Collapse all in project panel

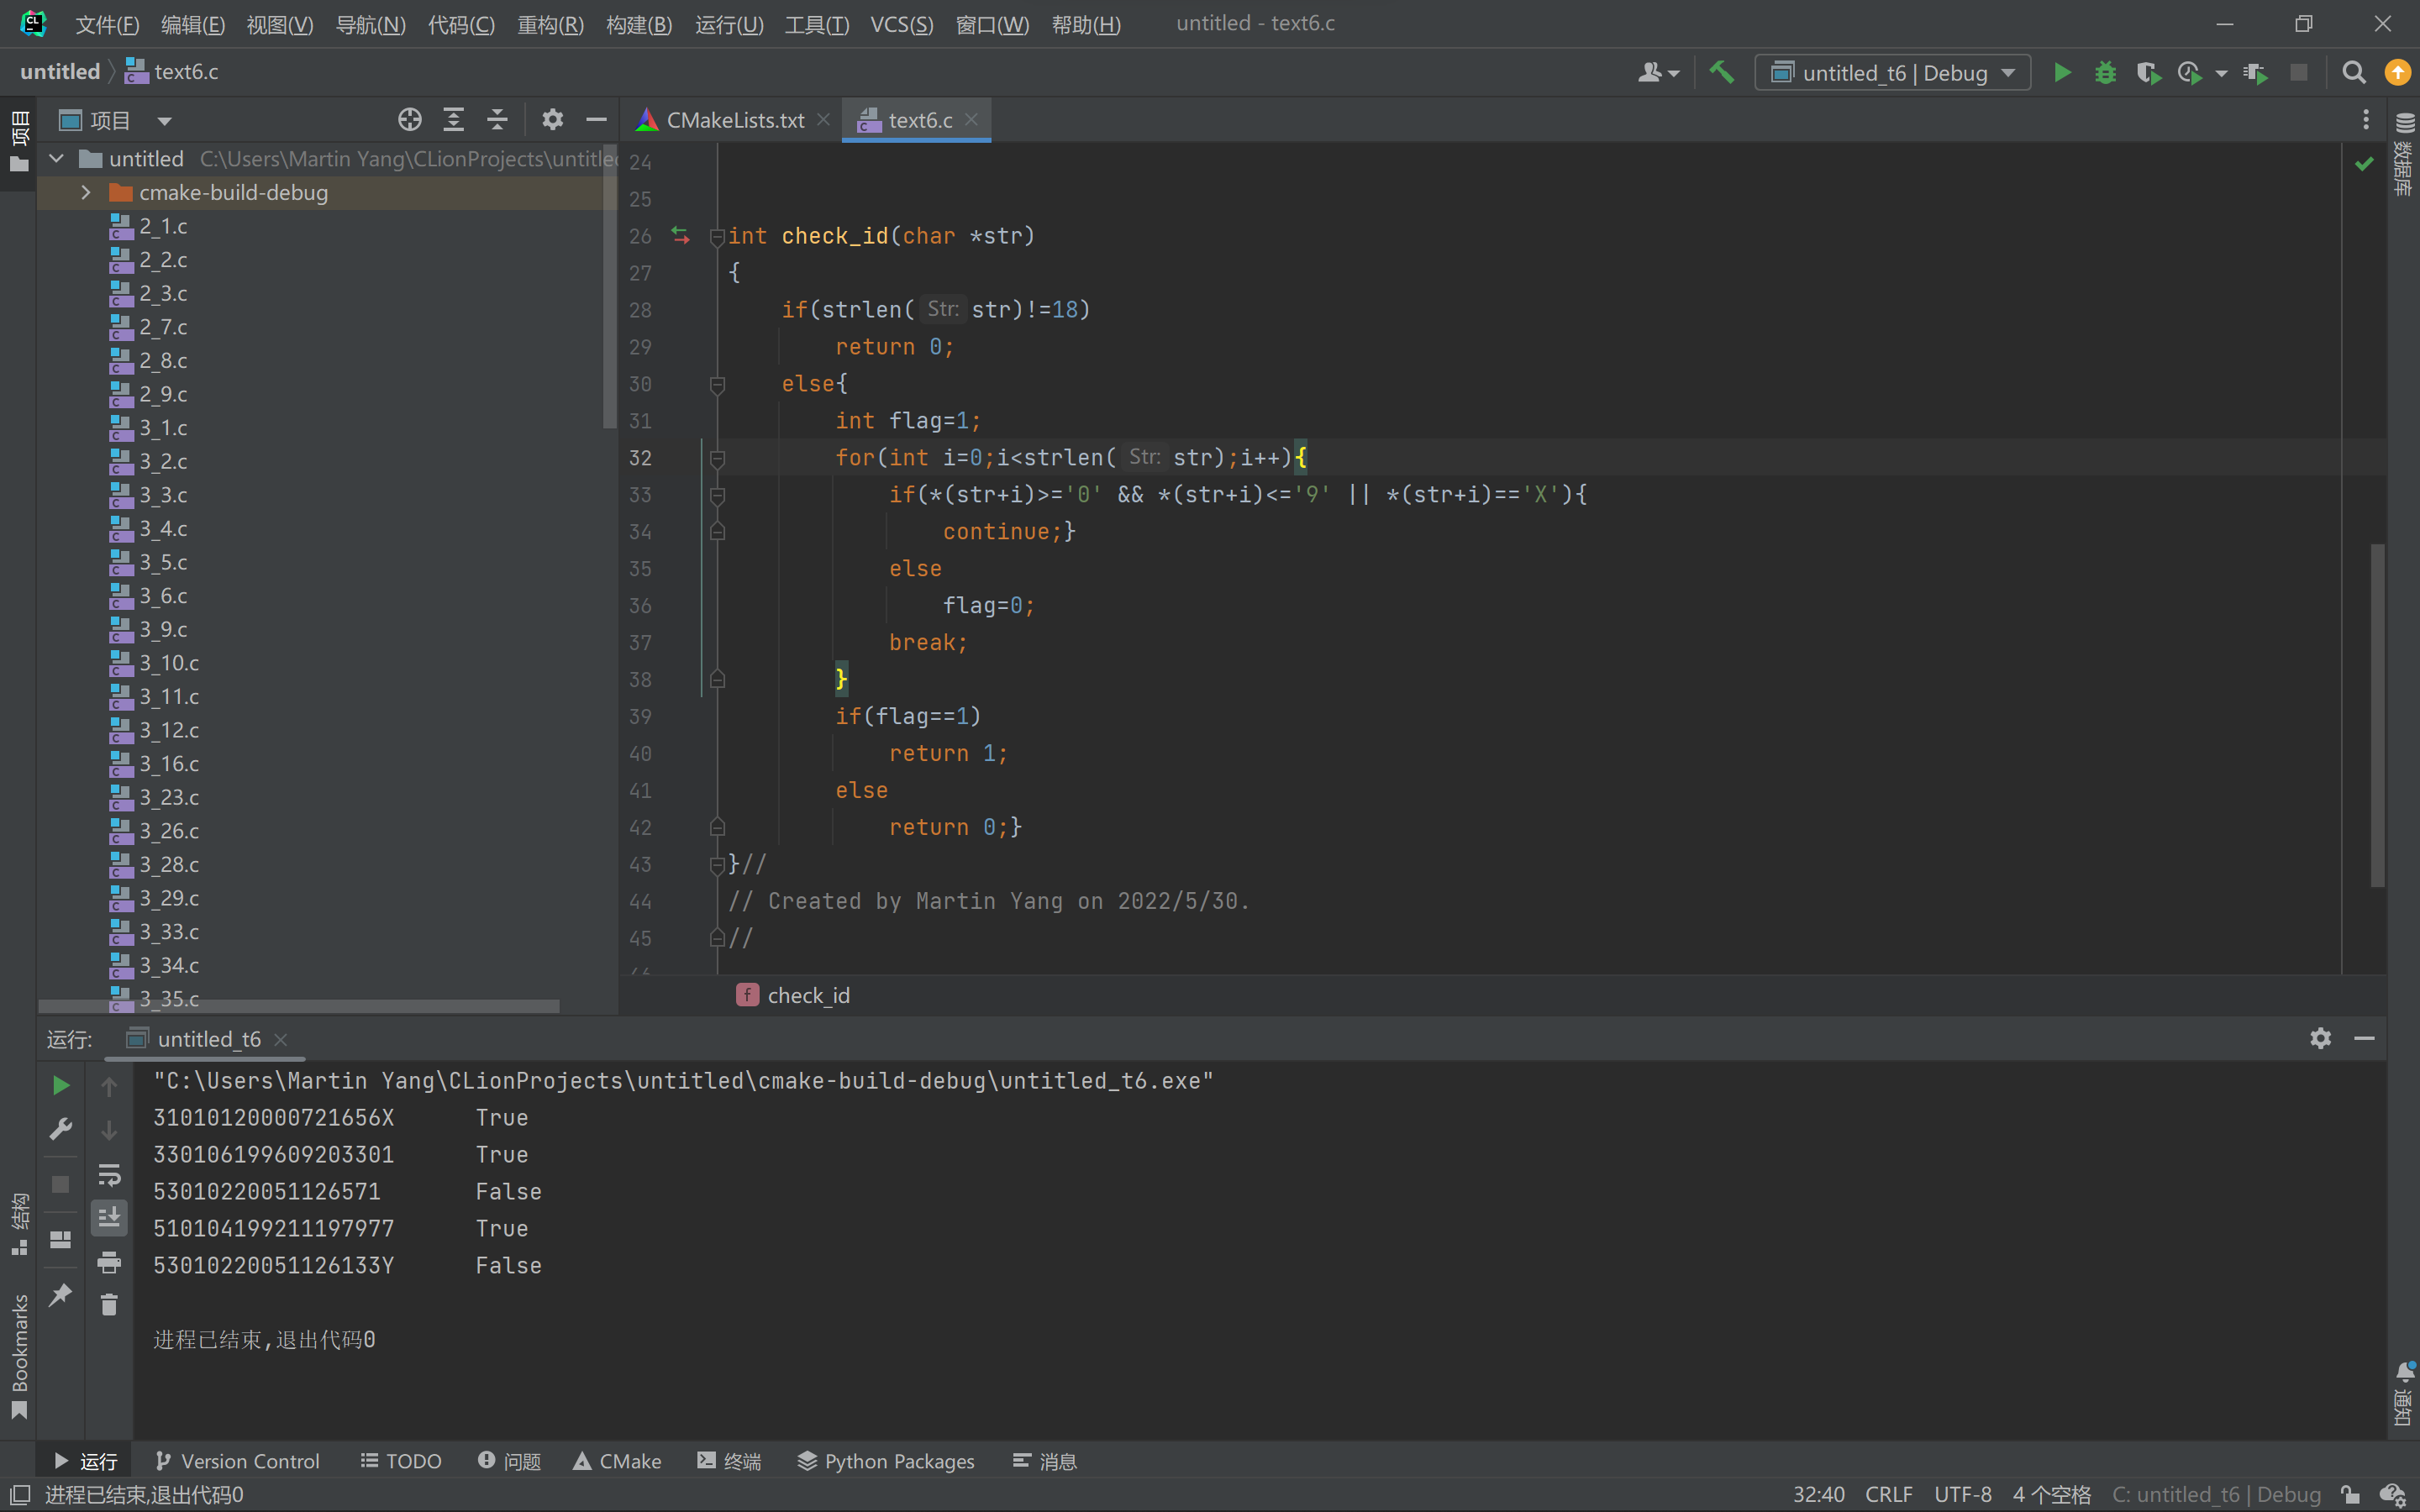497,120
